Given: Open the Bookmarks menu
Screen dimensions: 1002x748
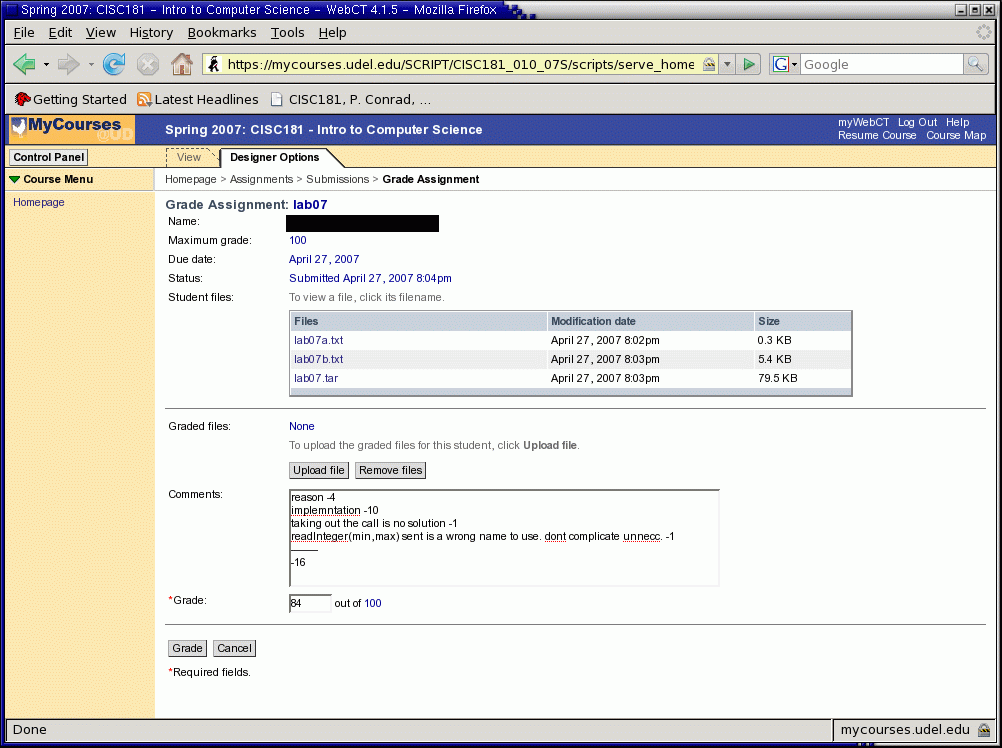Looking at the screenshot, I should coord(221,32).
